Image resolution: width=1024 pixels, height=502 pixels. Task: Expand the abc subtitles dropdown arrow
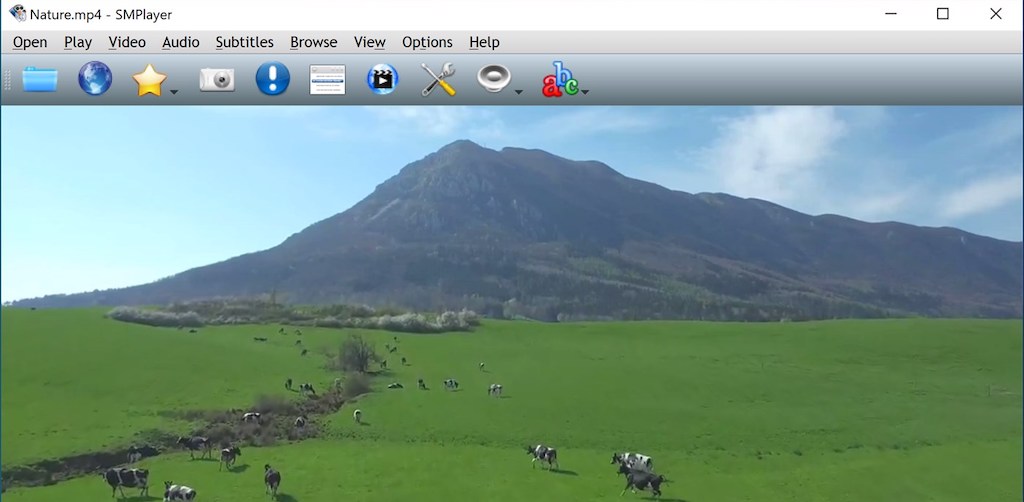click(x=585, y=92)
